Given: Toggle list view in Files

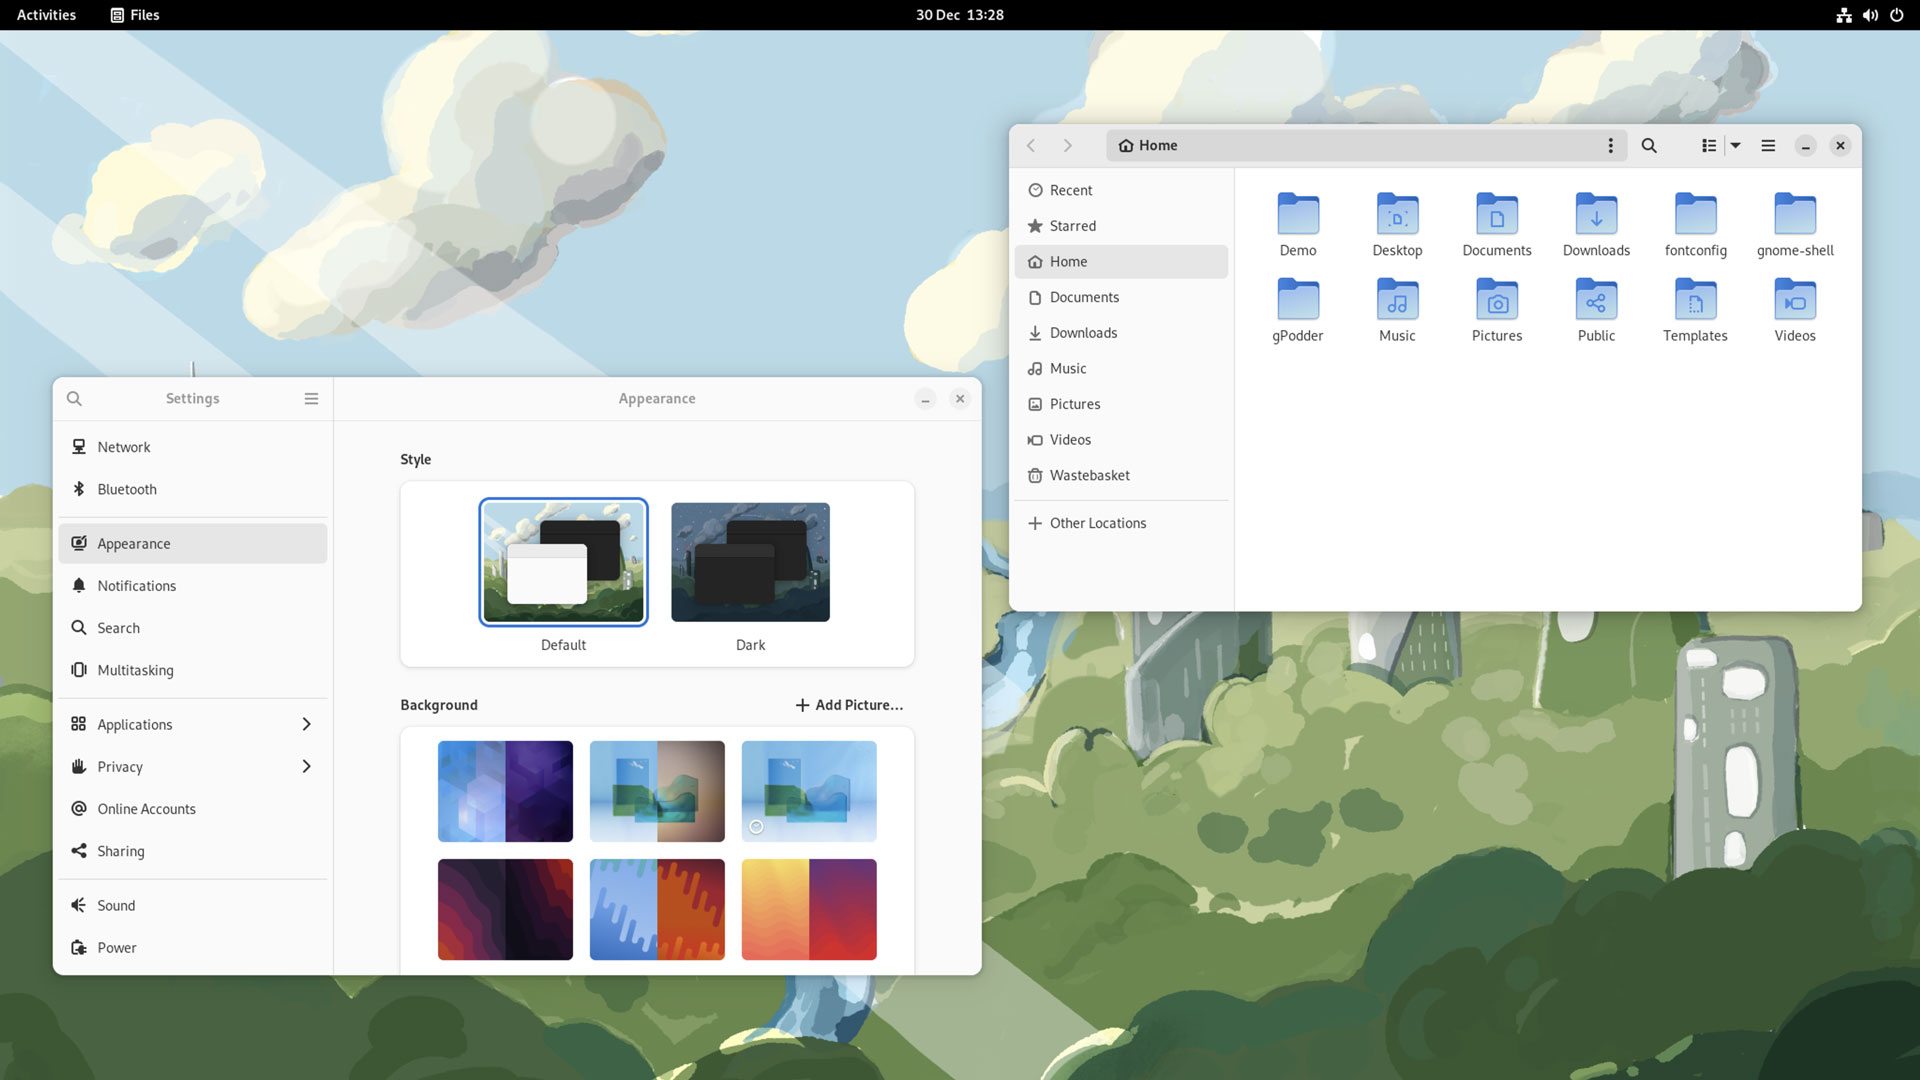Looking at the screenshot, I should point(1706,145).
